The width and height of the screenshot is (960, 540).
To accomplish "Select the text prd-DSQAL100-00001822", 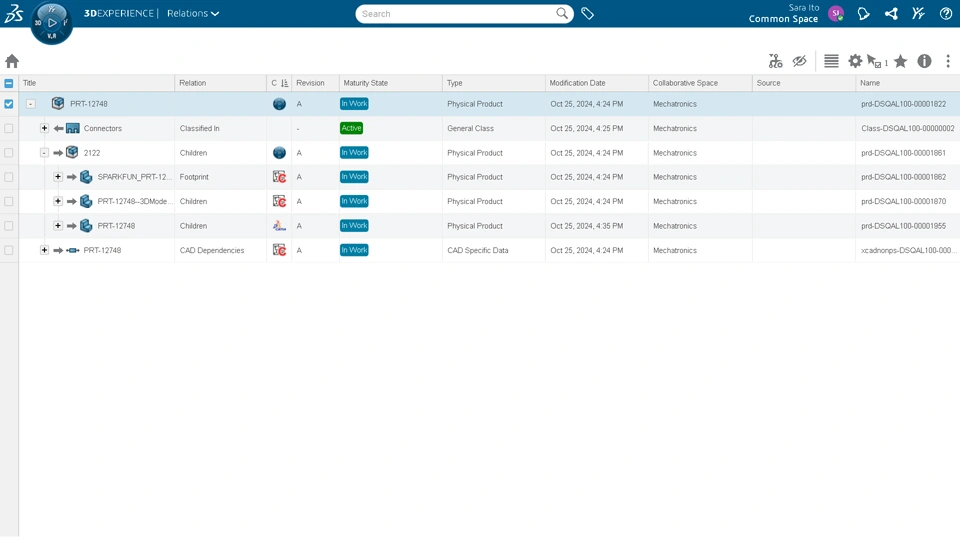I will tap(903, 104).
